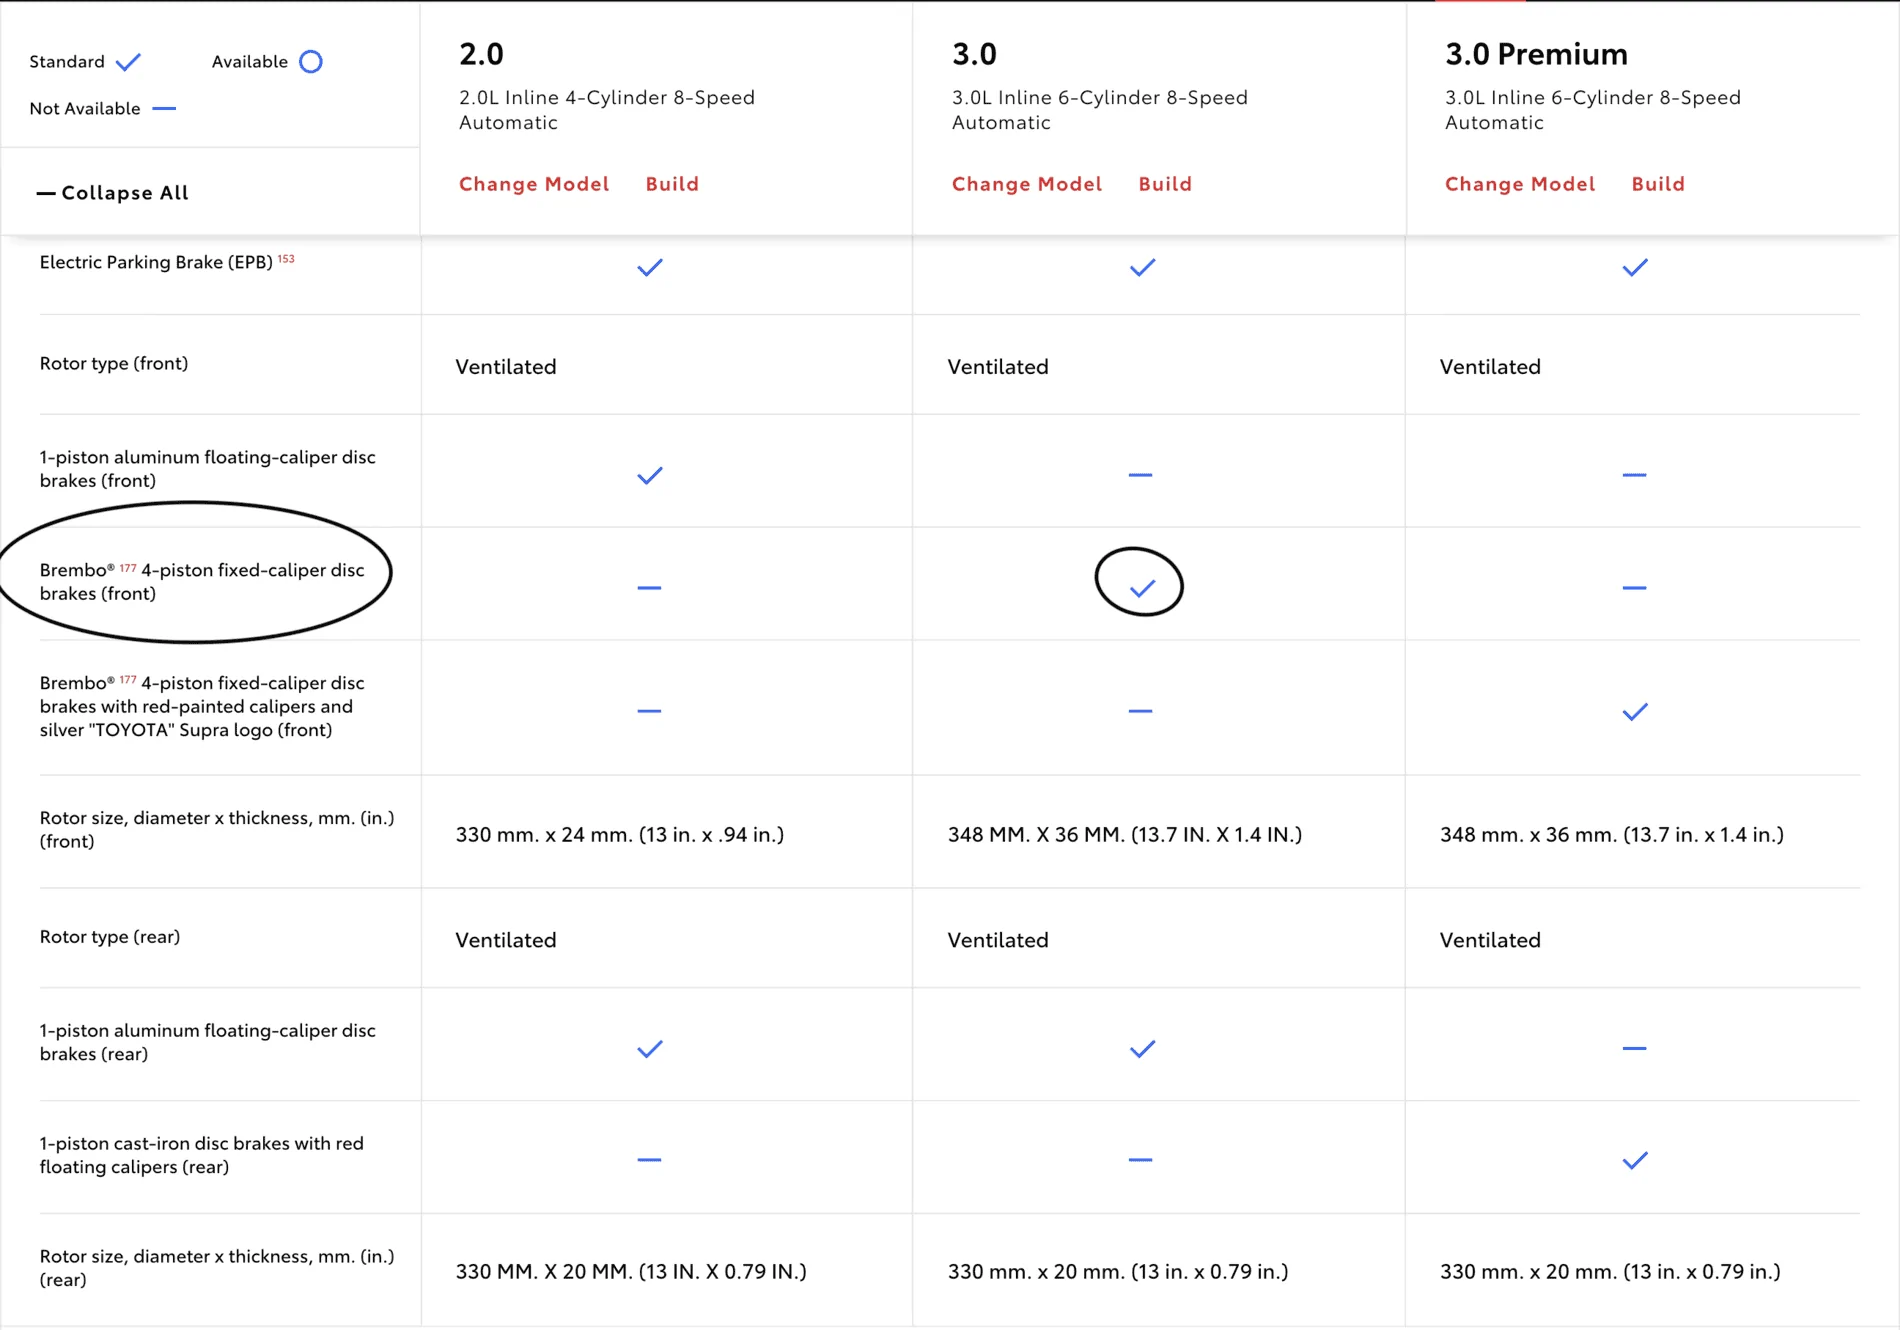Screen dimensions: 1900x1330
Task: Click red-painted Brembo calipers checkmark for 3.0 Premium
Action: click(x=1635, y=712)
